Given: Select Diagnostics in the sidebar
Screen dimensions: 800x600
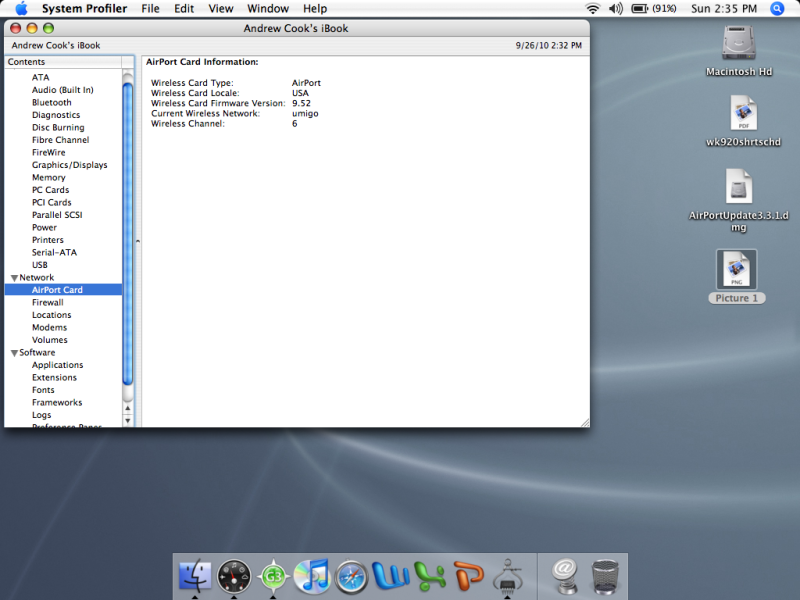Looking at the screenshot, I should 56,115.
